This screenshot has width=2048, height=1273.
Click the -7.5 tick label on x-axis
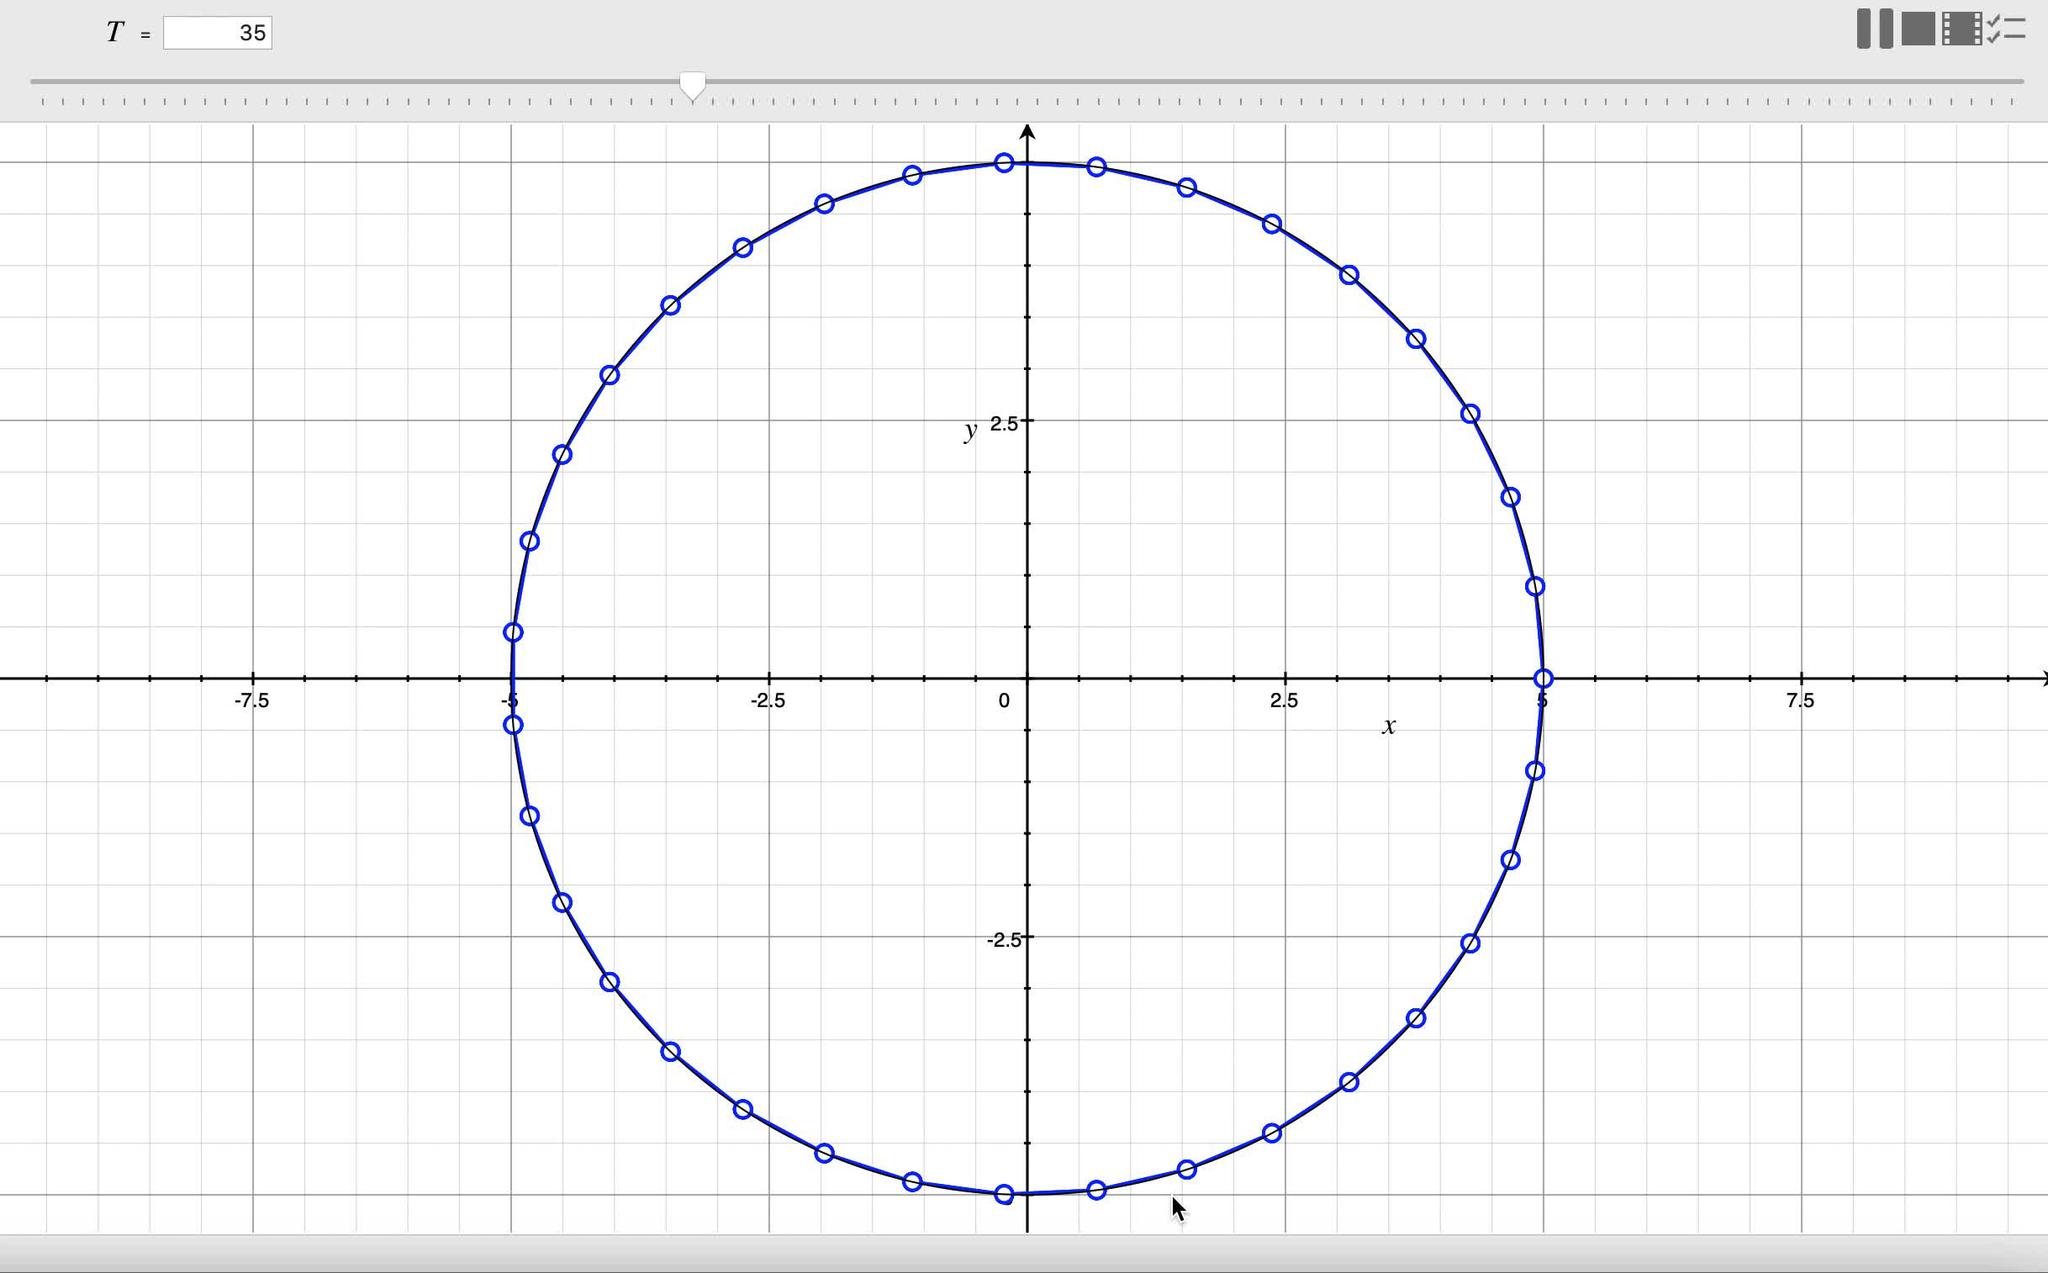(x=252, y=701)
